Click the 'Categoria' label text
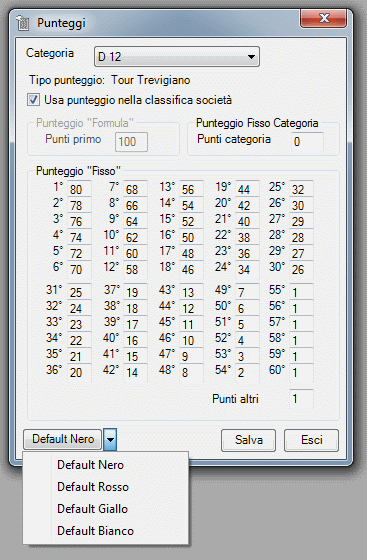Viewport: 367px width, 560px height. click(50, 53)
